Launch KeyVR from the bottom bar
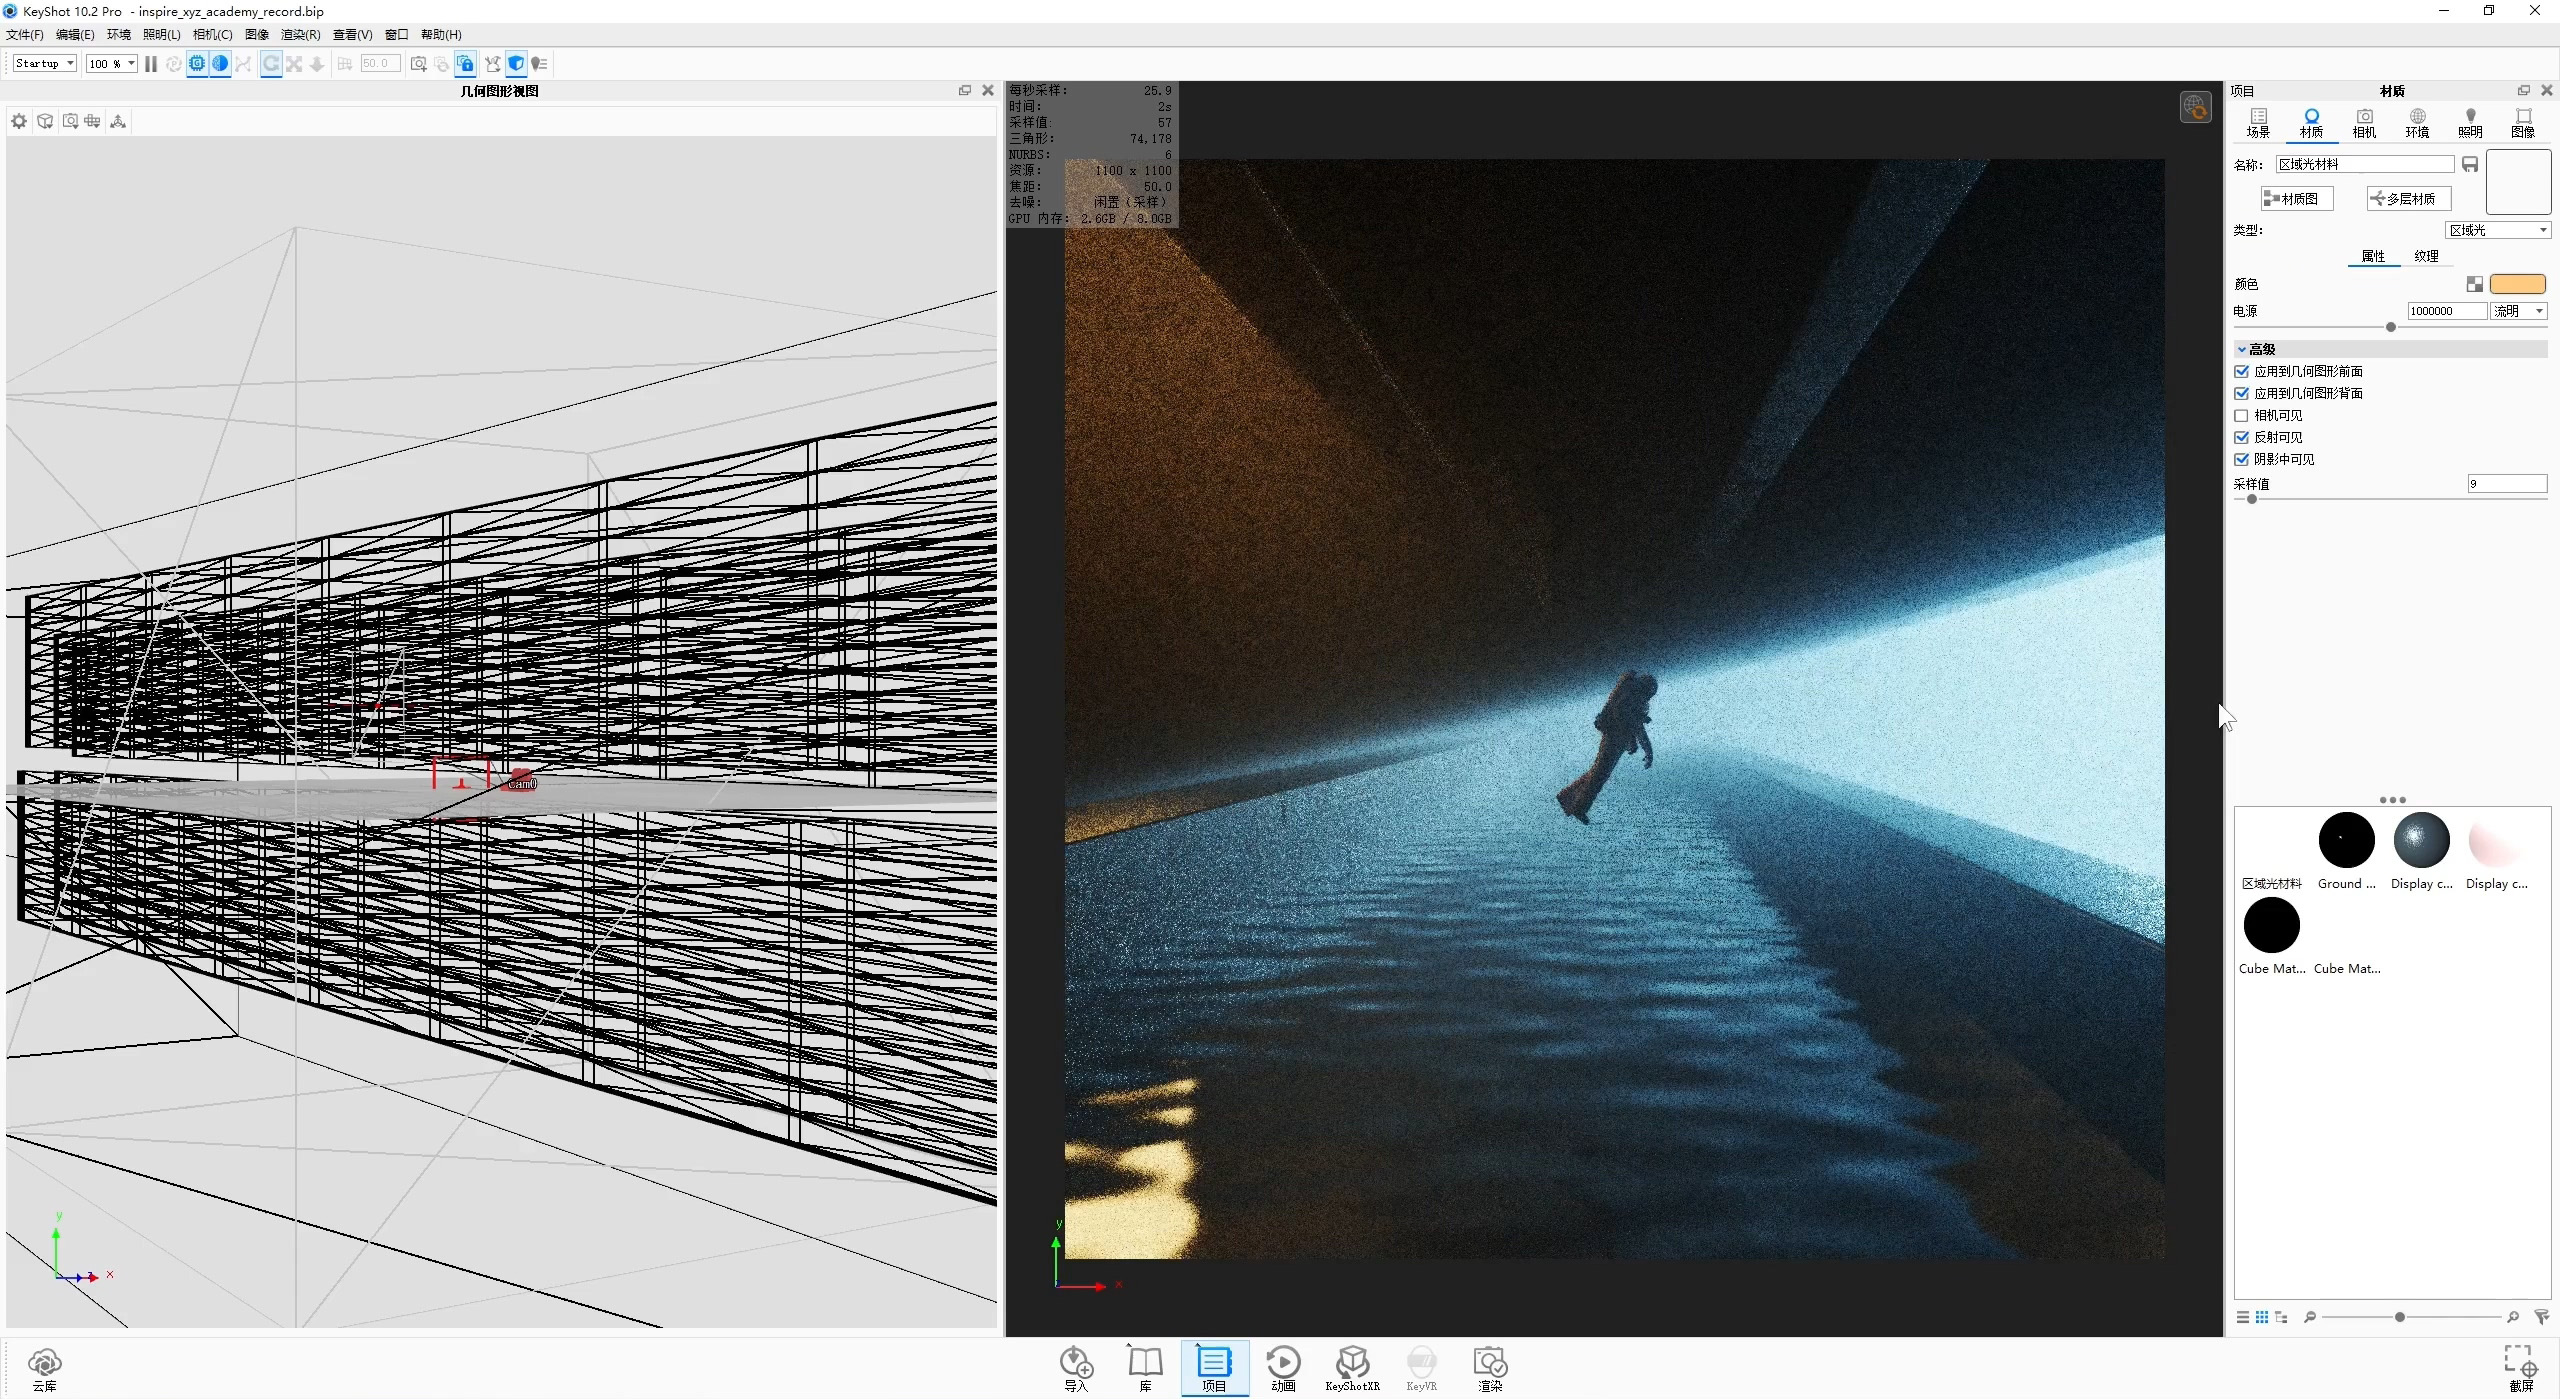 (x=1422, y=1368)
